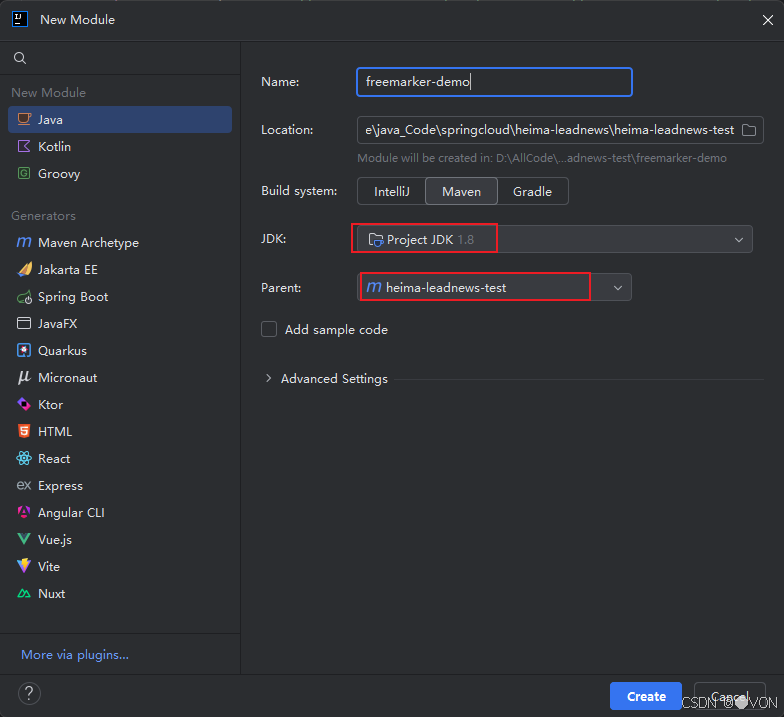Choose the Groovy language icon

pyautogui.click(x=24, y=174)
